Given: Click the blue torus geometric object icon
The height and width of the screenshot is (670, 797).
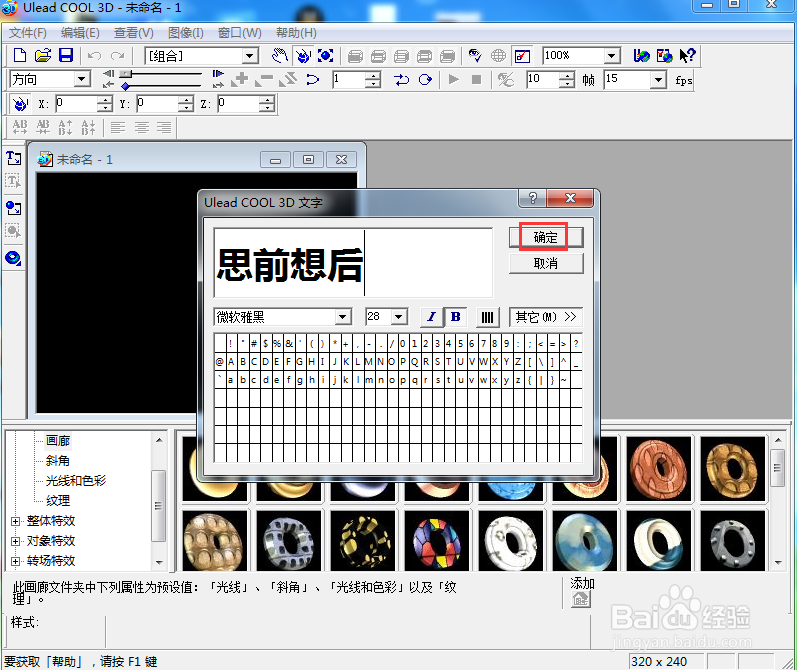Looking at the screenshot, I should point(14,258).
